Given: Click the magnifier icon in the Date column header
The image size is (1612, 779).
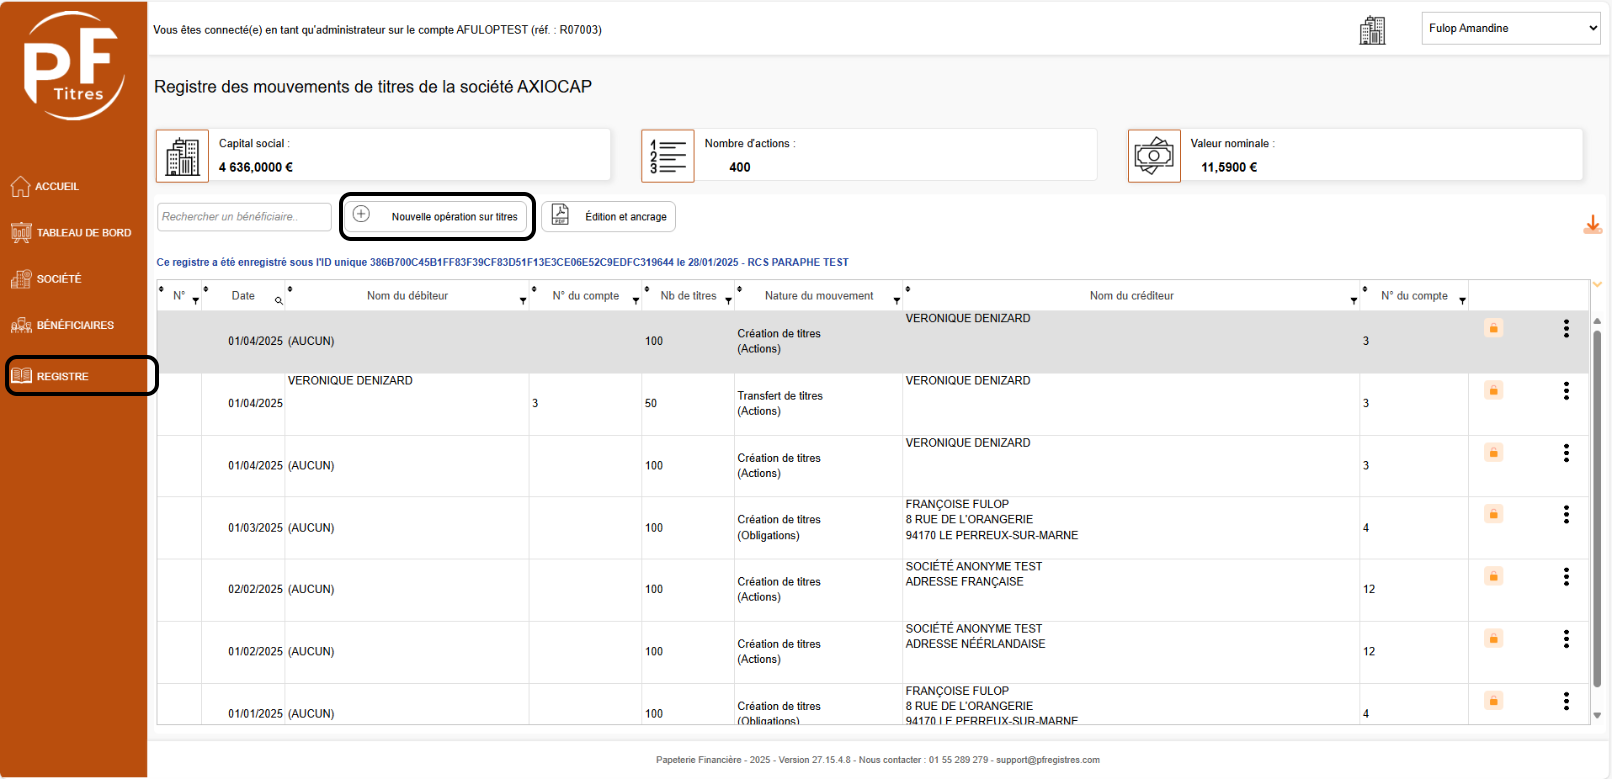Looking at the screenshot, I should tap(279, 300).
